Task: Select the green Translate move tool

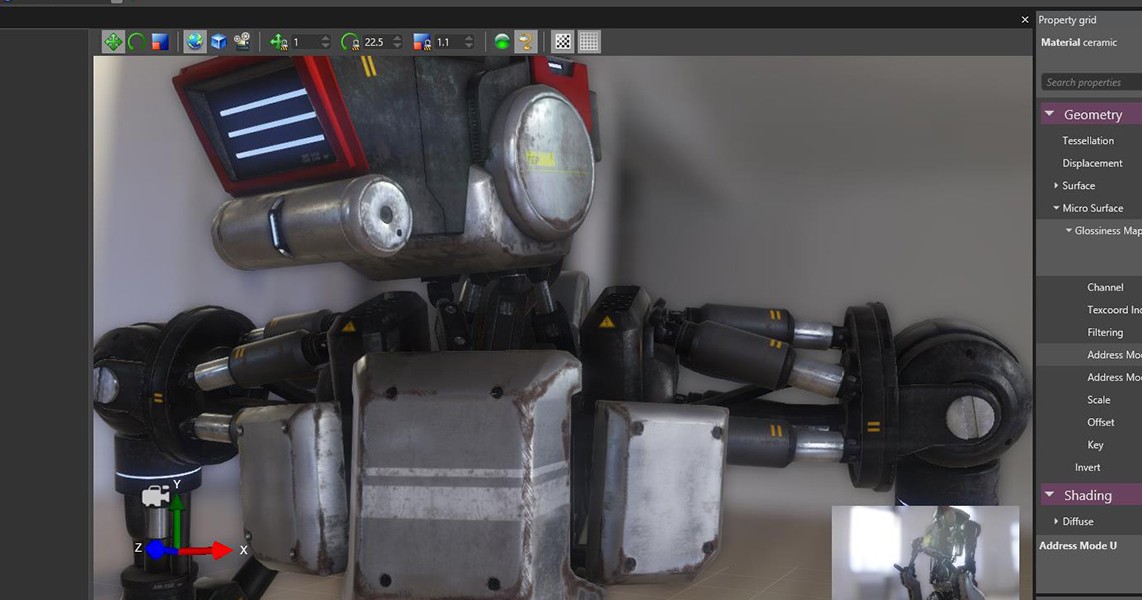Action: pyautogui.click(x=114, y=42)
